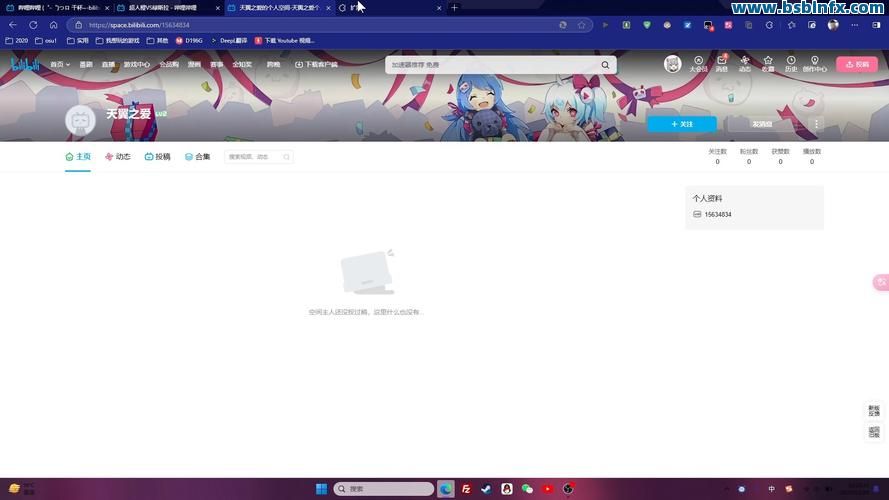Open the three-dot more menu on banner
The image size is (889, 500).
coord(816,124)
